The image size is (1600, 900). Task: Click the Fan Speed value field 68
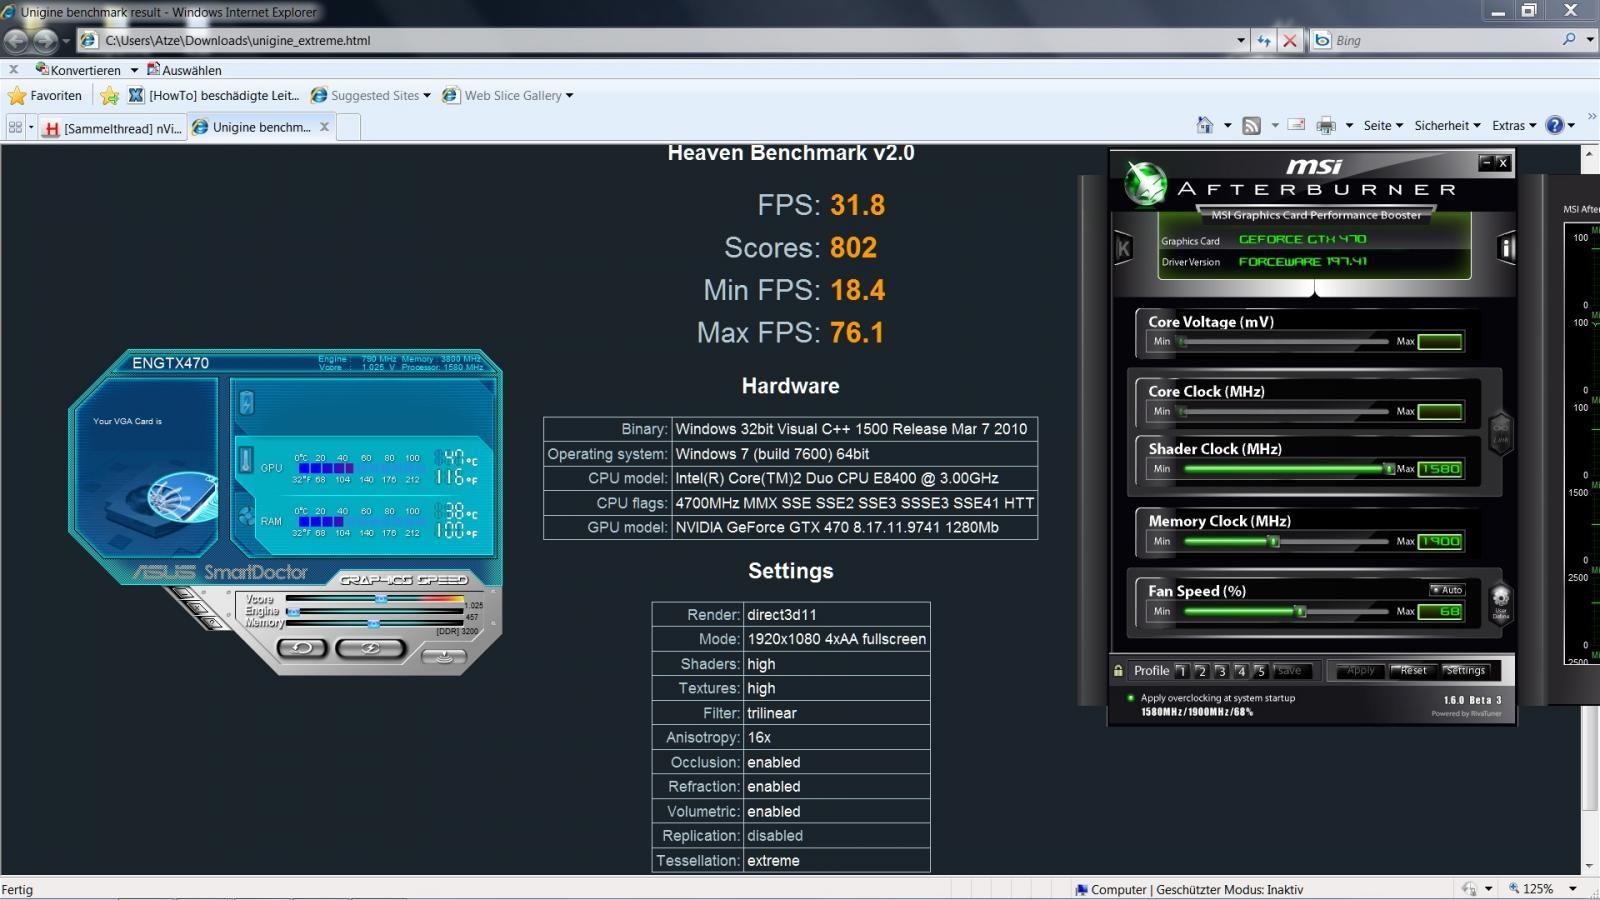pyautogui.click(x=1440, y=611)
